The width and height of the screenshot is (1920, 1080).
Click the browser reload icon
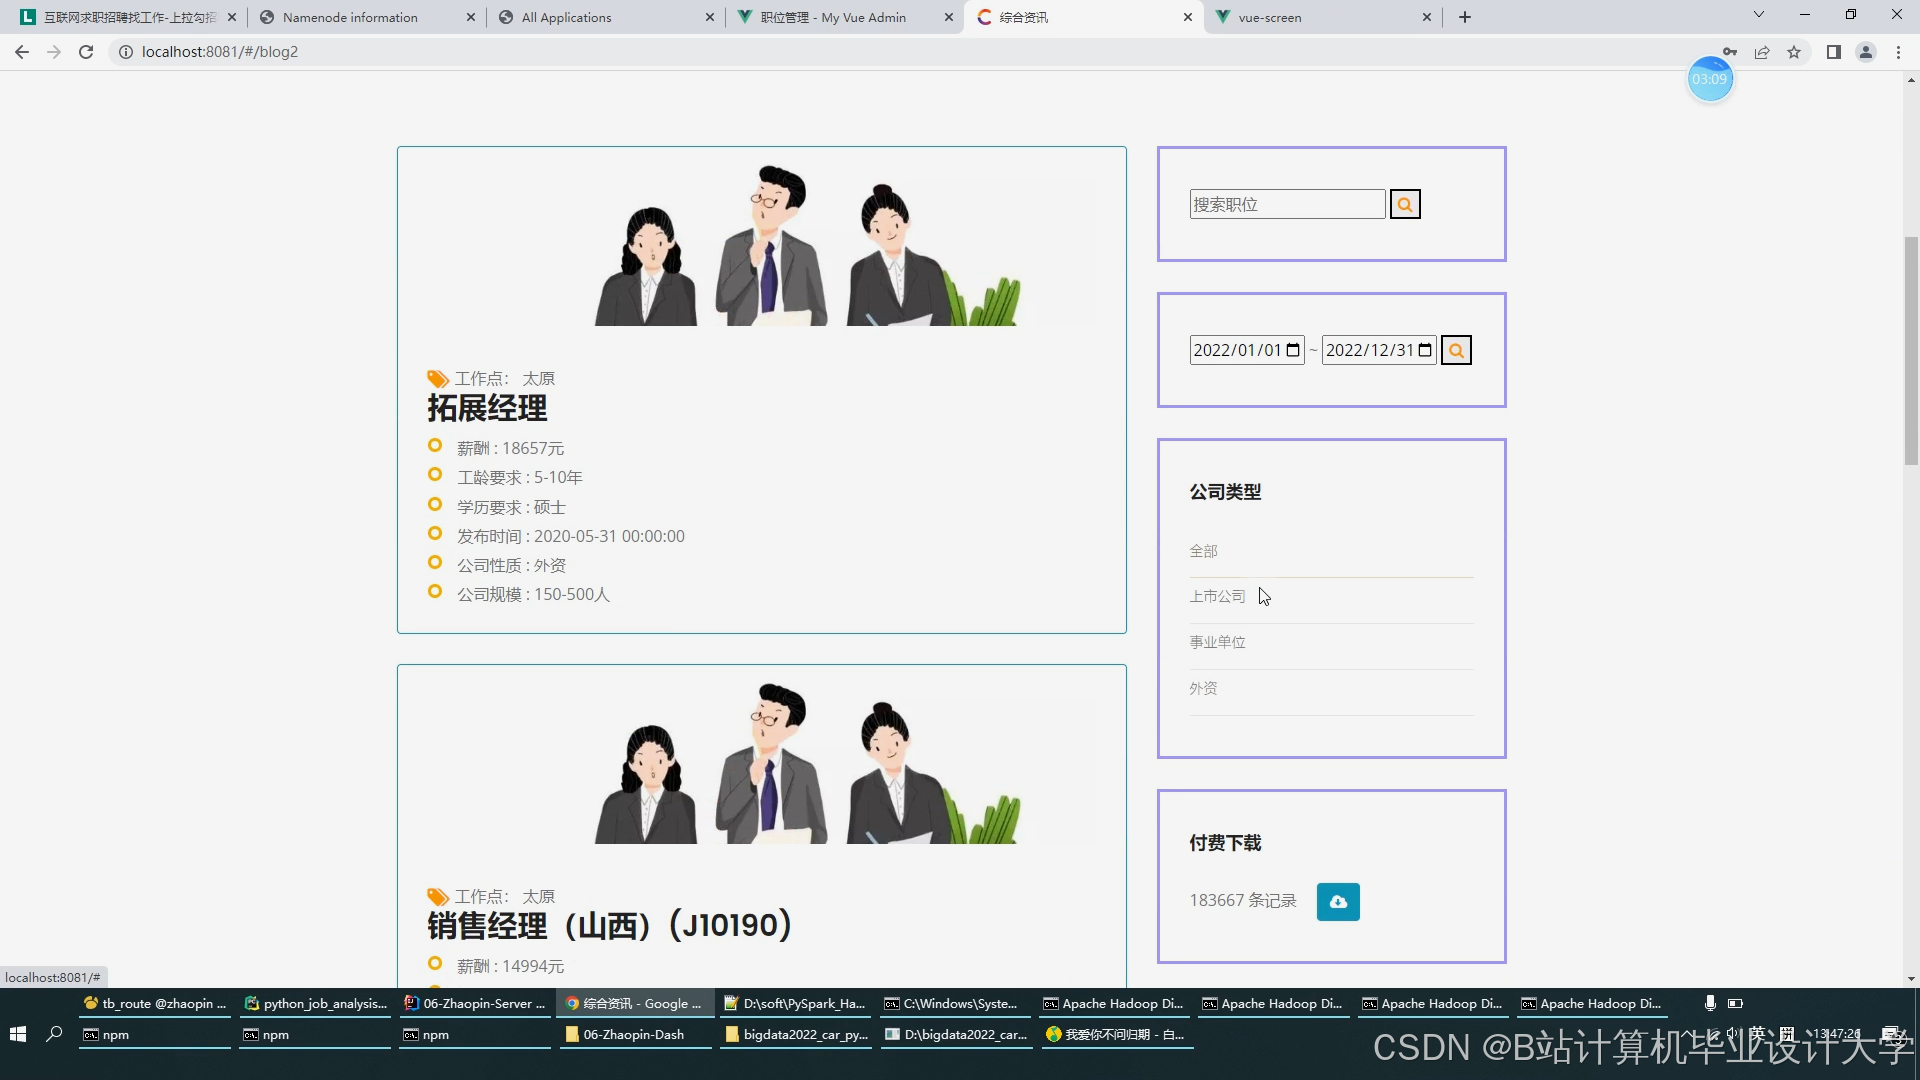click(86, 52)
